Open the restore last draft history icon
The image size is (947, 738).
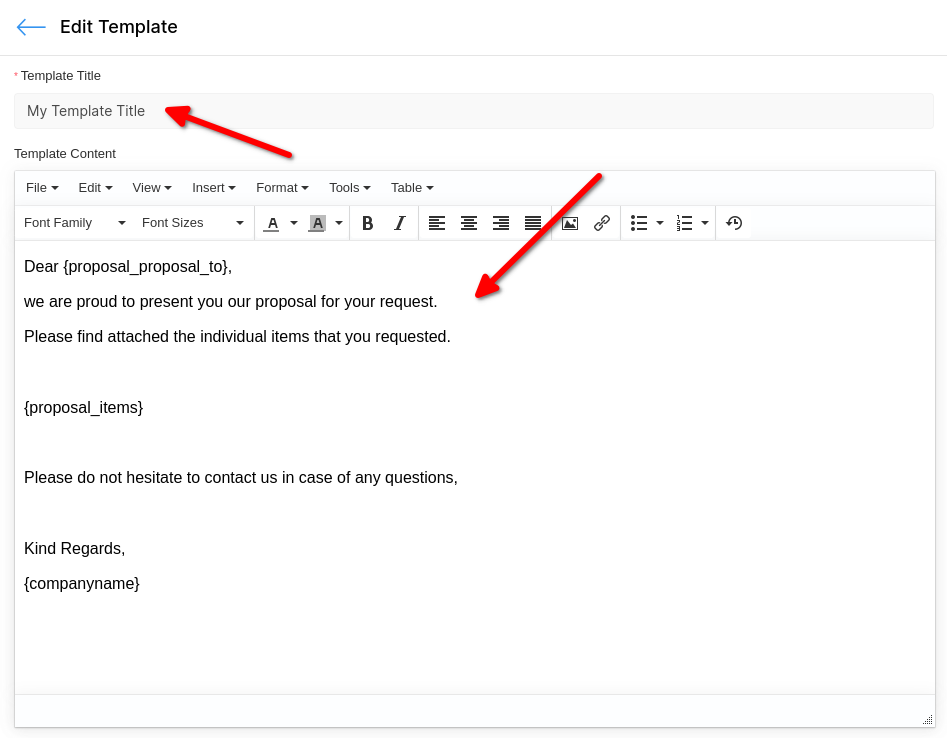click(734, 223)
